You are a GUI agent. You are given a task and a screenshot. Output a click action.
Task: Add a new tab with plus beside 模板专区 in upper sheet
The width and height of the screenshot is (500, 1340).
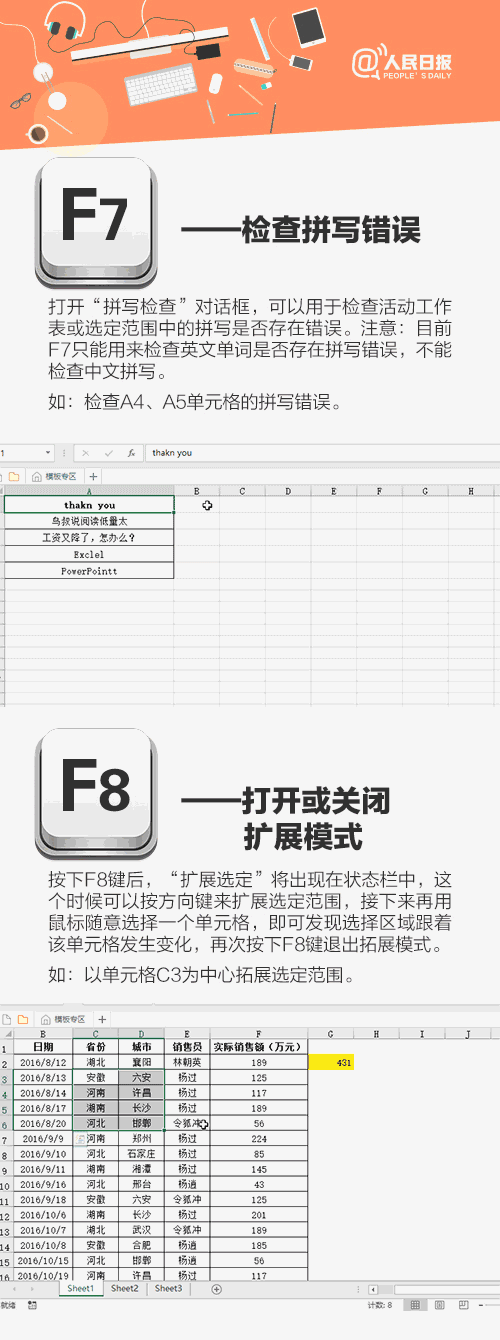pyautogui.click(x=94, y=477)
